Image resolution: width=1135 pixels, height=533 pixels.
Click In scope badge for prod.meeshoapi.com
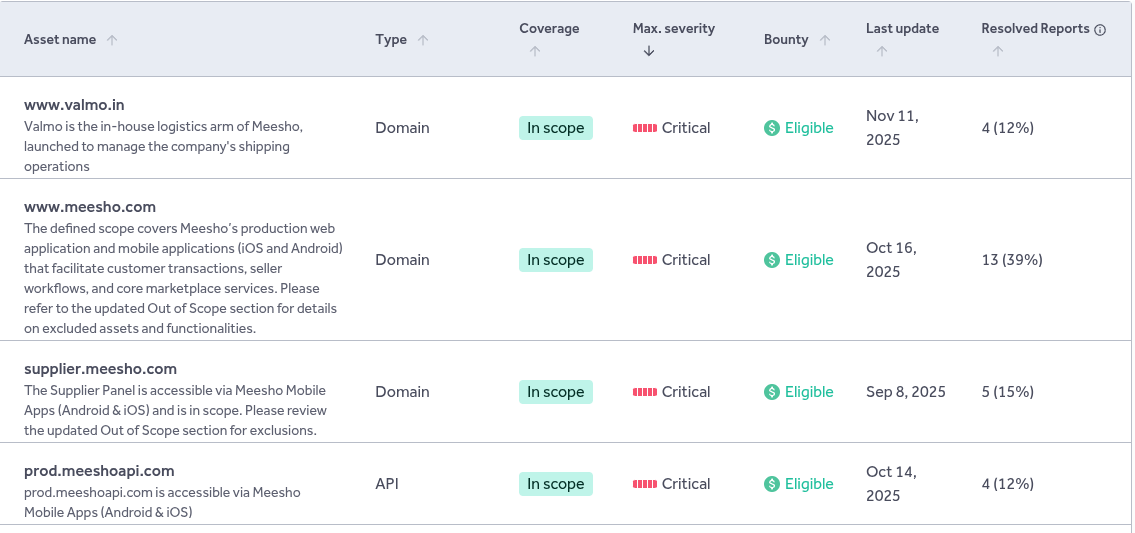click(556, 484)
